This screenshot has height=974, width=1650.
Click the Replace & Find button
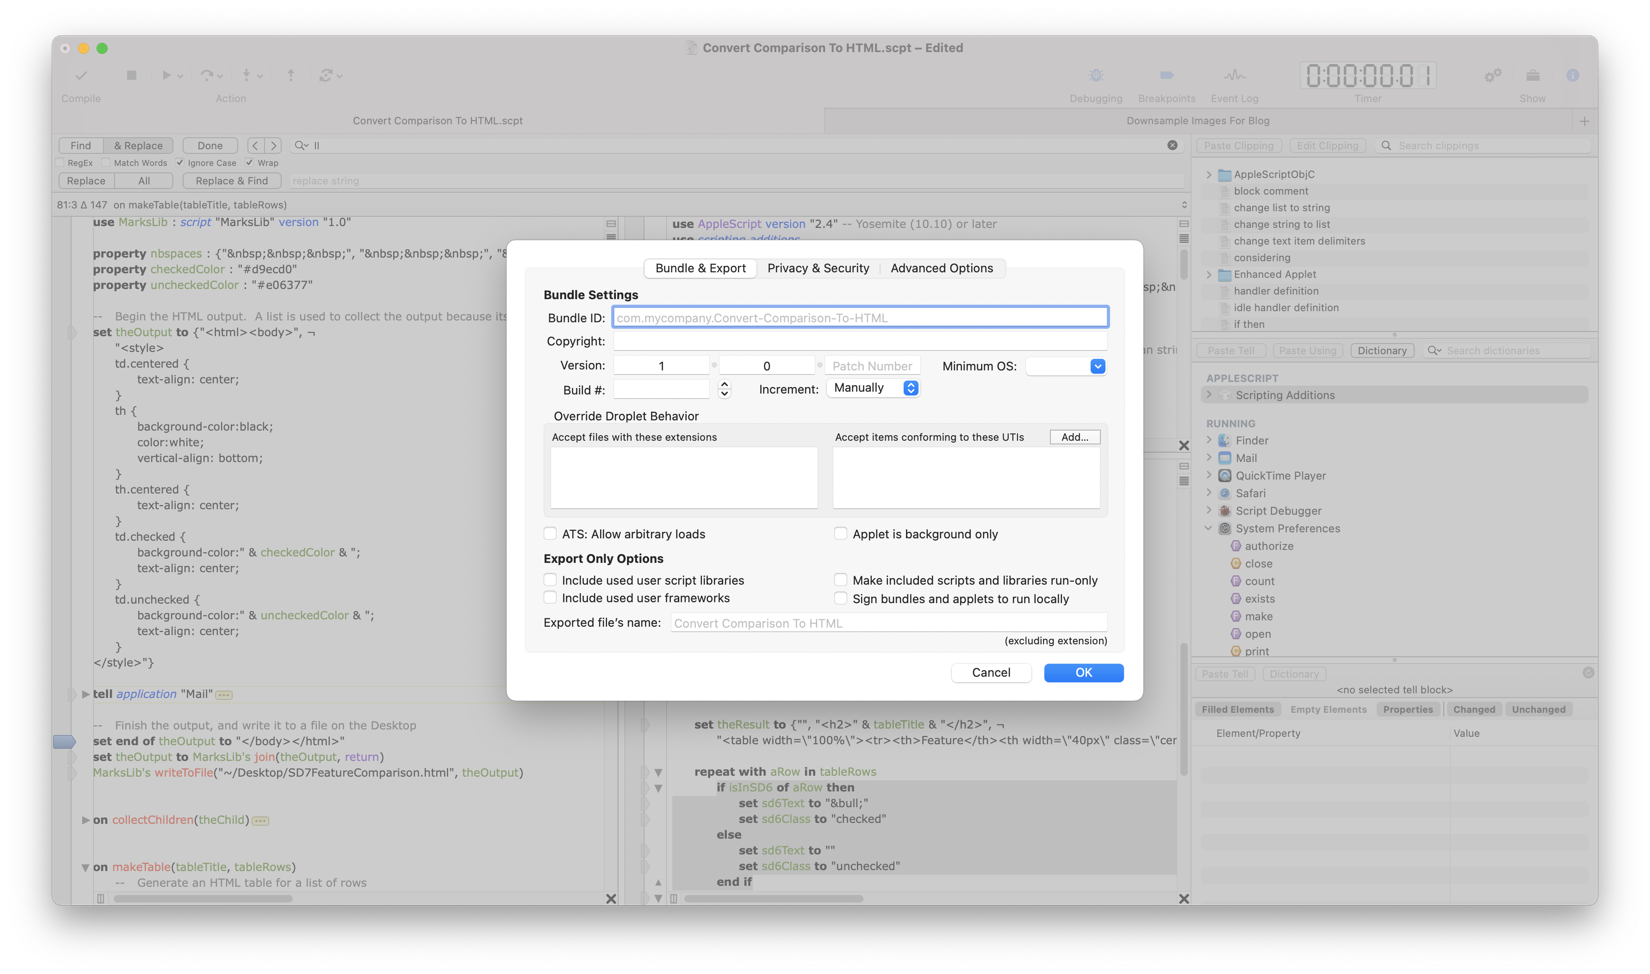[232, 181]
